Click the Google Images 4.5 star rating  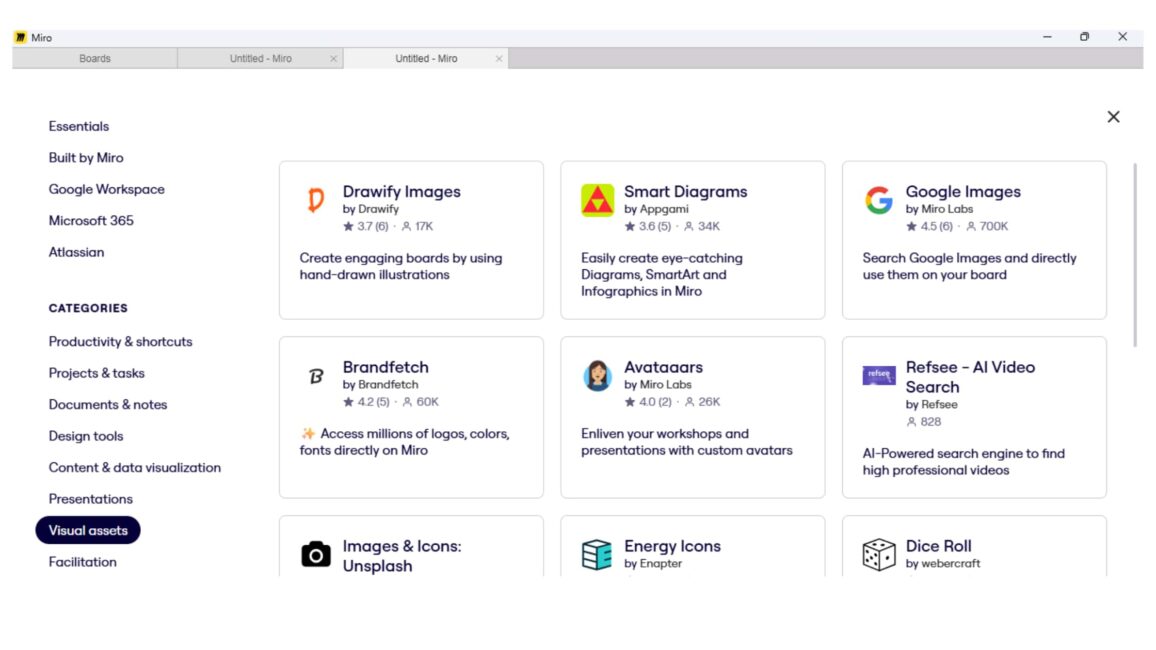coord(930,227)
